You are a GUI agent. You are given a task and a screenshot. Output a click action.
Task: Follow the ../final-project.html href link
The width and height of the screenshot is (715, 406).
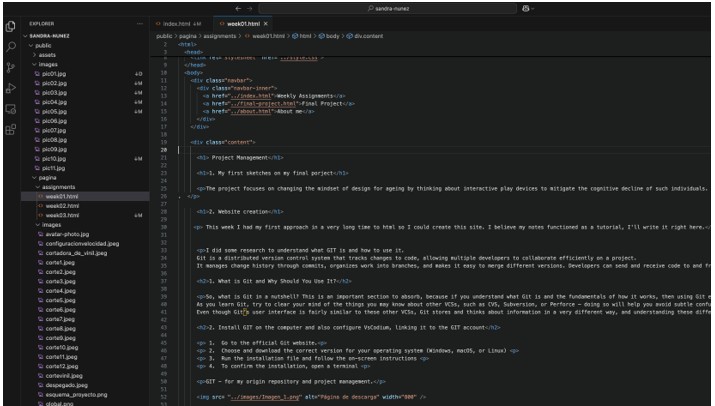click(x=263, y=104)
